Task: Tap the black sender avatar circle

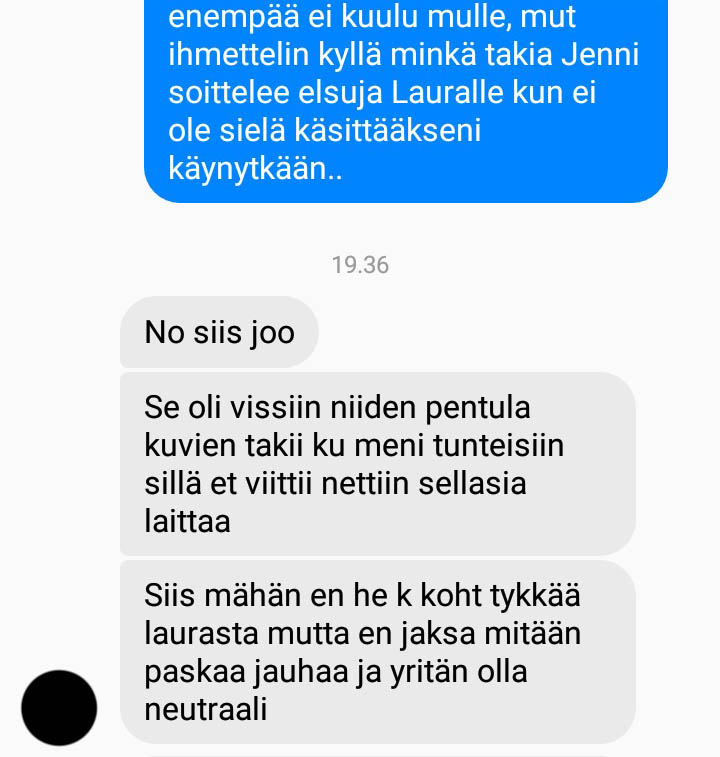Action: (59, 708)
